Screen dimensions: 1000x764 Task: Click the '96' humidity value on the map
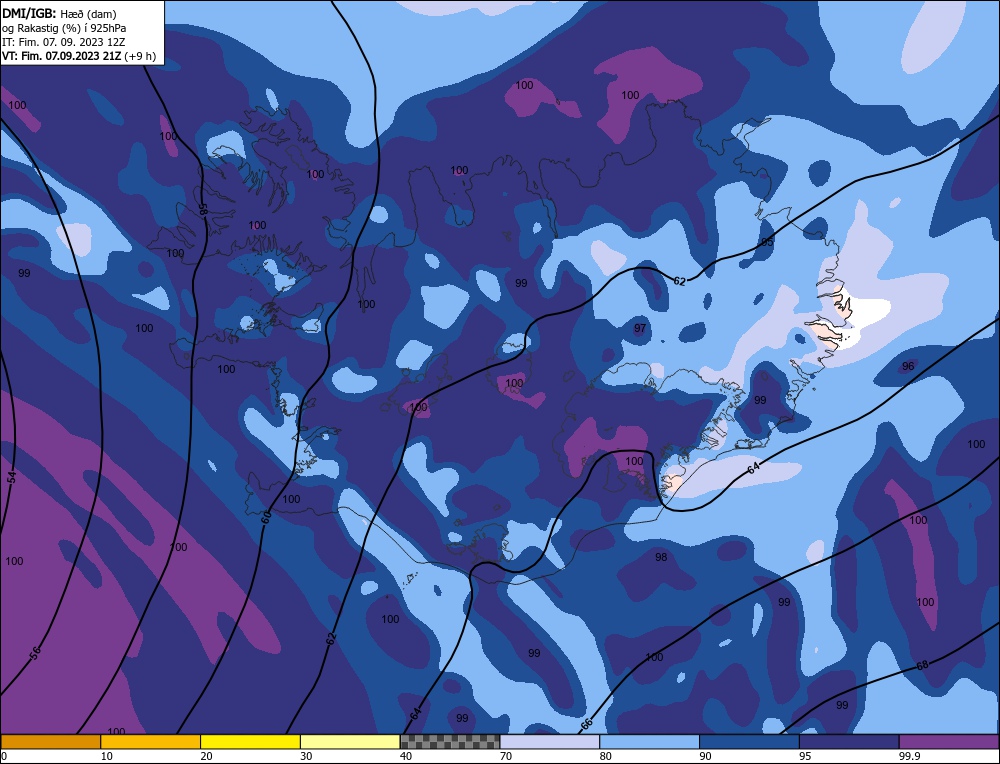[x=908, y=366]
